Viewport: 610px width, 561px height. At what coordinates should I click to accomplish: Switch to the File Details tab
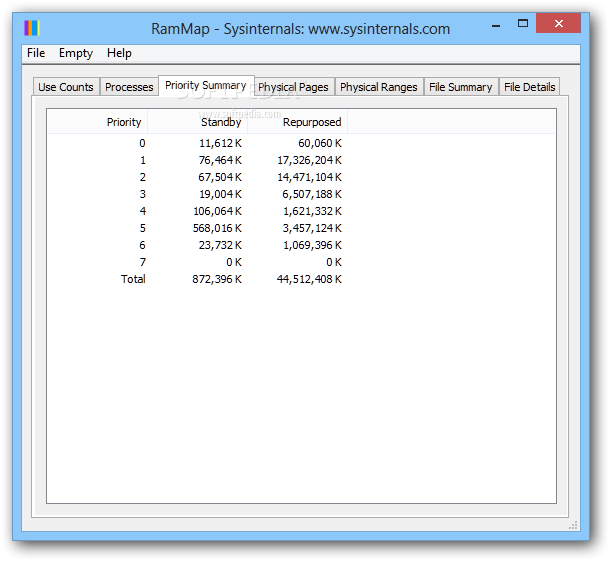(529, 87)
